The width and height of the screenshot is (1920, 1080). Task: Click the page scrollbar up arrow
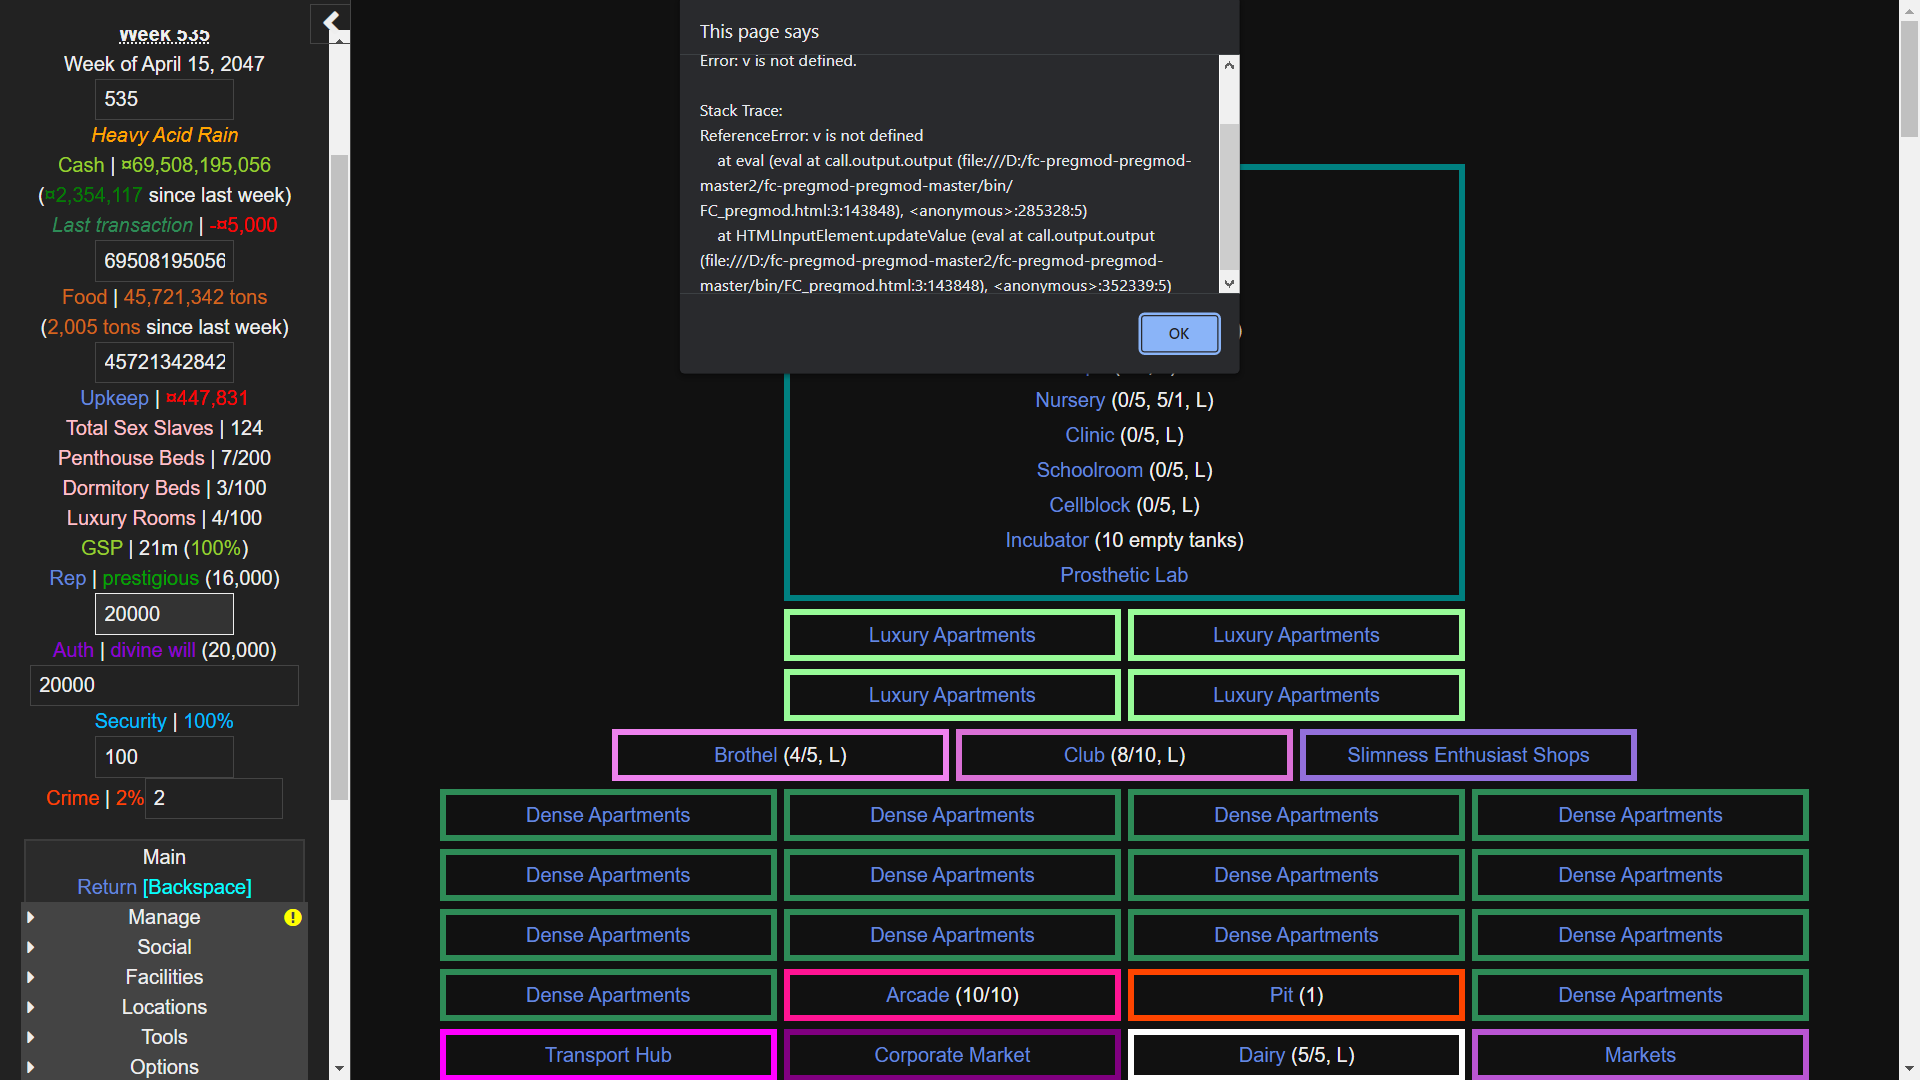click(1909, 10)
